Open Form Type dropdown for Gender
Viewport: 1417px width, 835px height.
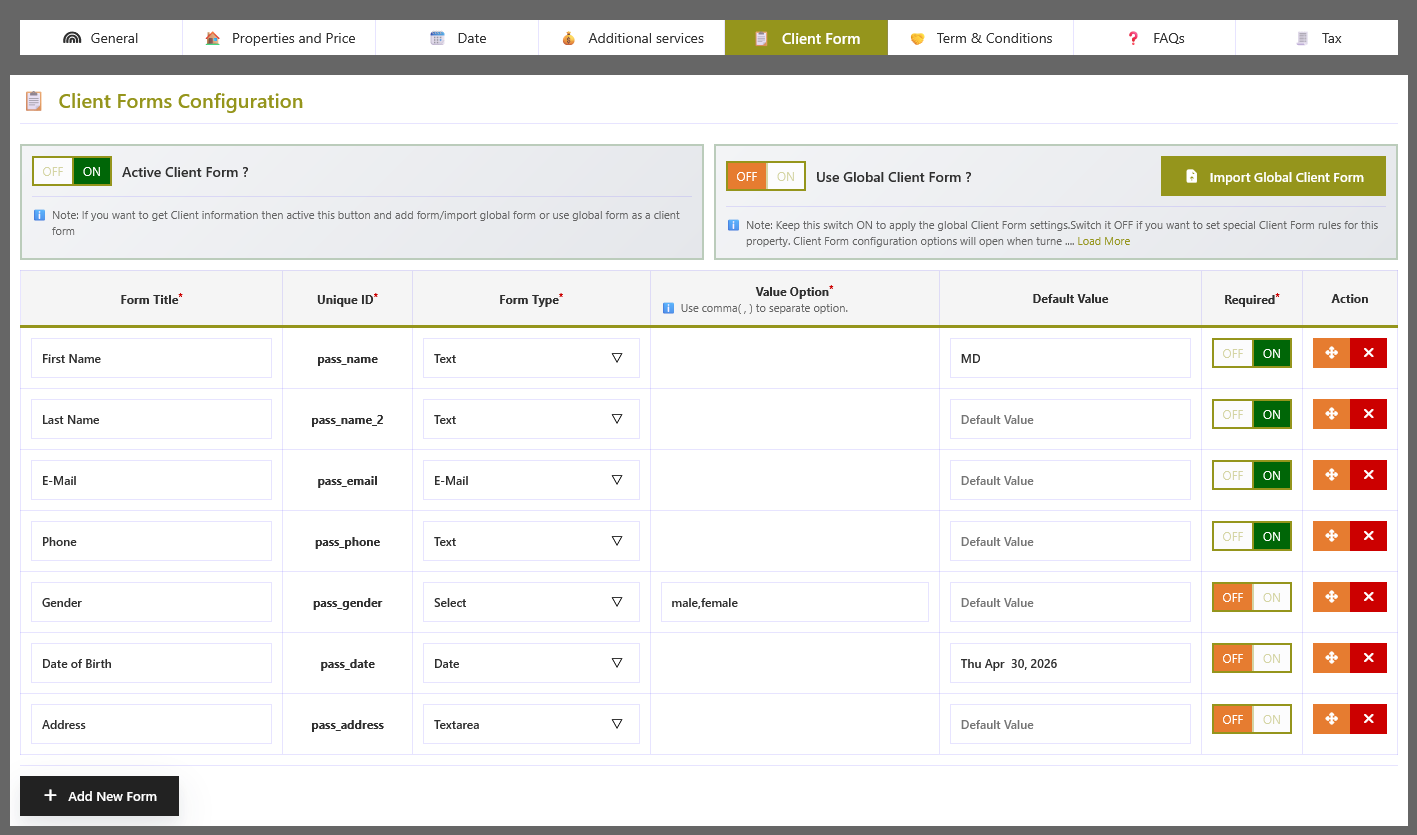tap(531, 602)
